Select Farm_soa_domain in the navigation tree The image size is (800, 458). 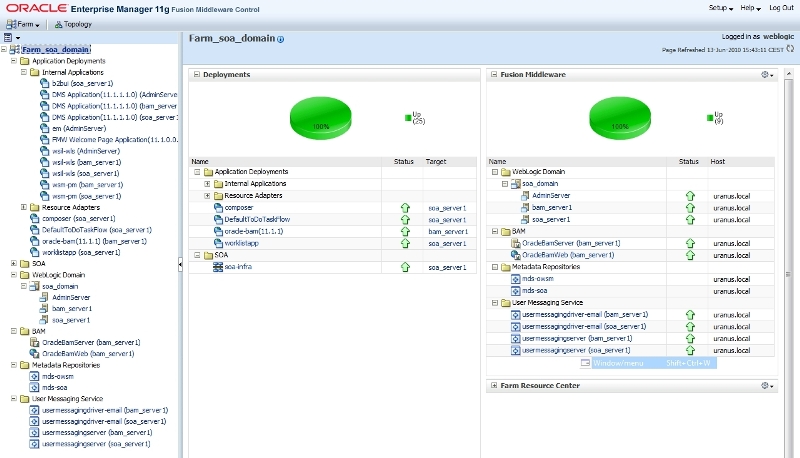56,49
